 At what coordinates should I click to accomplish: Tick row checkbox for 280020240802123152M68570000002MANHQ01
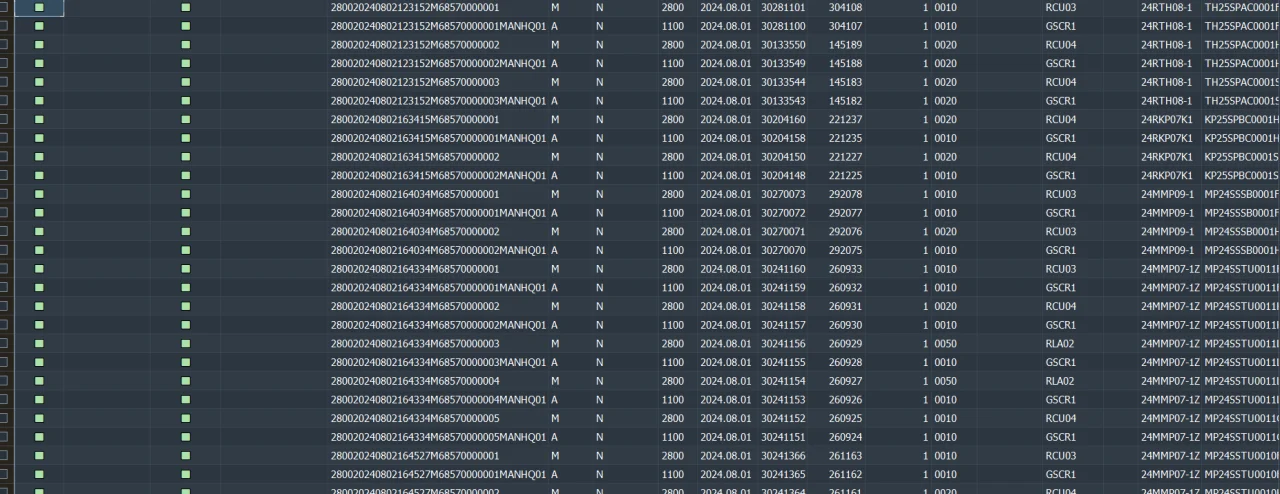coord(4,63)
